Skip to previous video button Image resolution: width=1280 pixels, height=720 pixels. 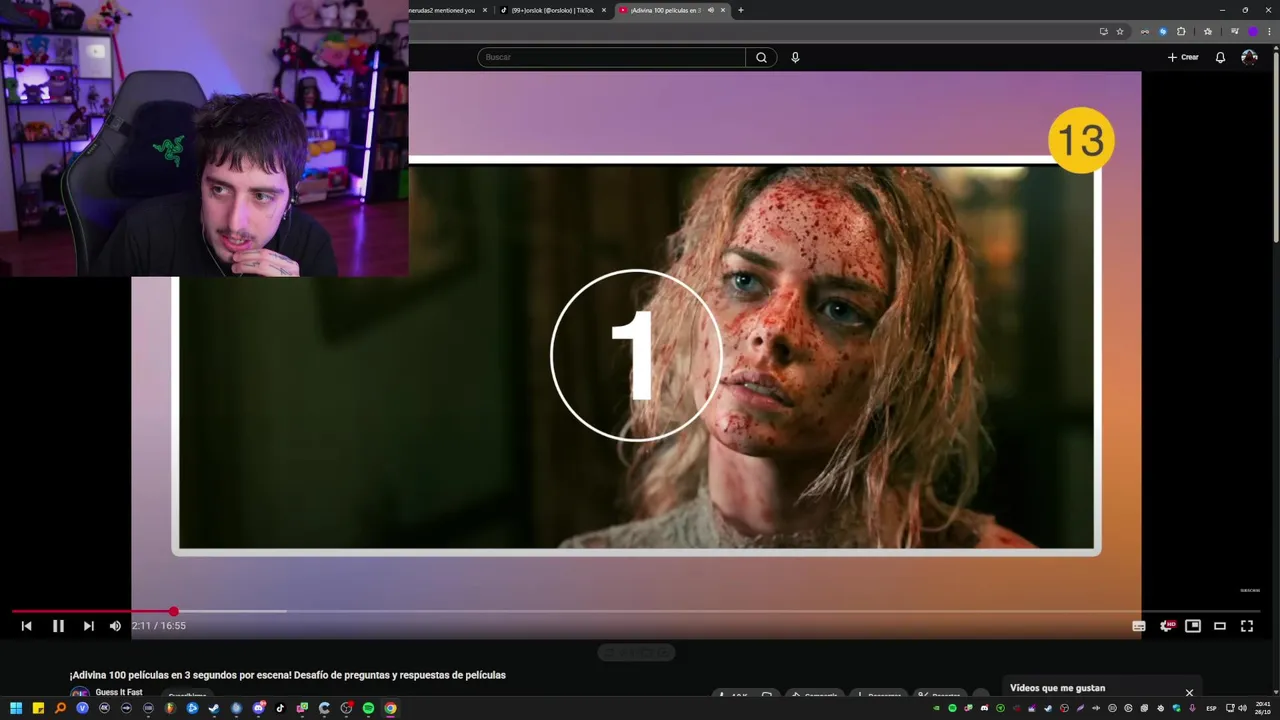tap(27, 626)
